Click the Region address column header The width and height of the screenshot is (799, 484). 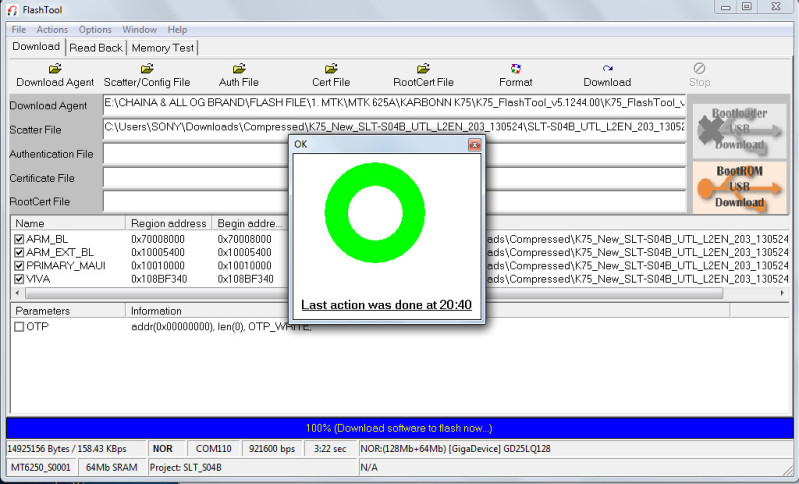(169, 223)
